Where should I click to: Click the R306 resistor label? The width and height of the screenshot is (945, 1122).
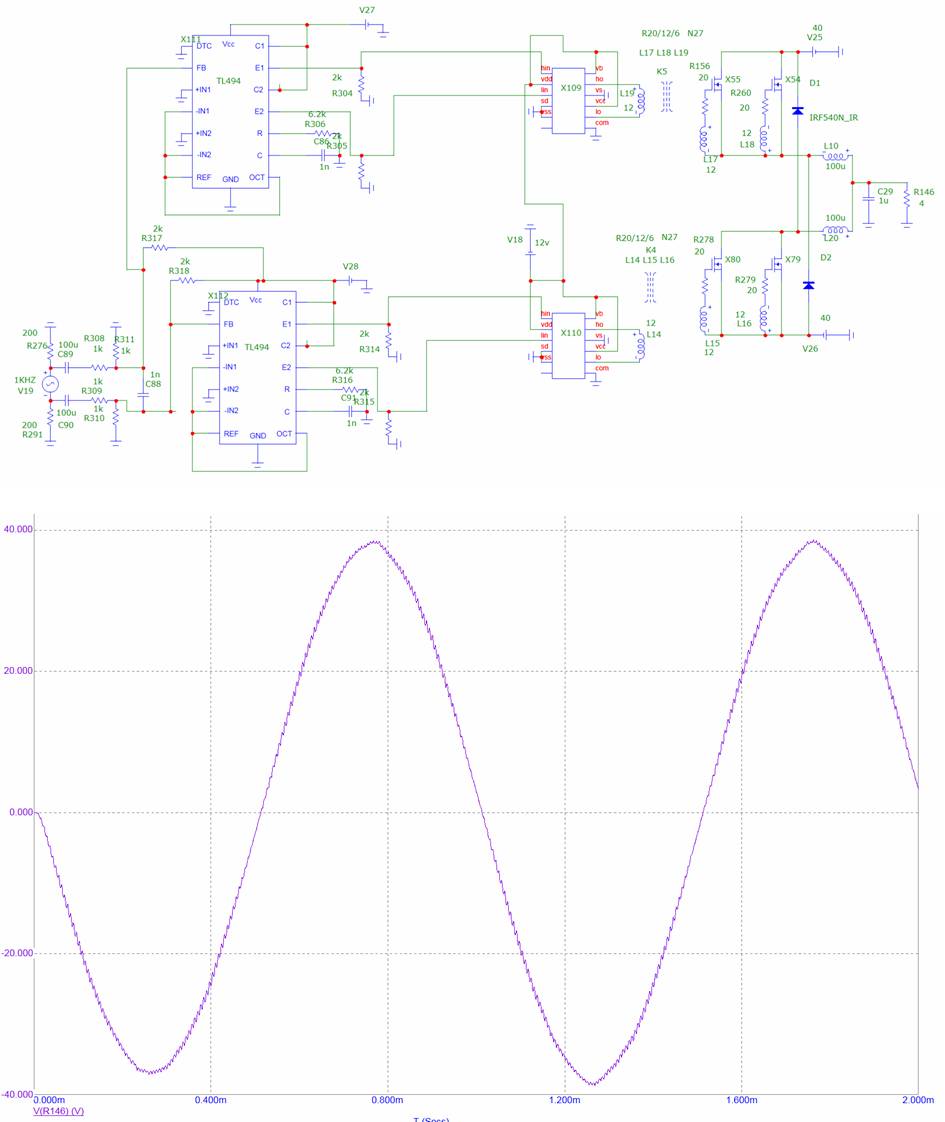[315, 124]
